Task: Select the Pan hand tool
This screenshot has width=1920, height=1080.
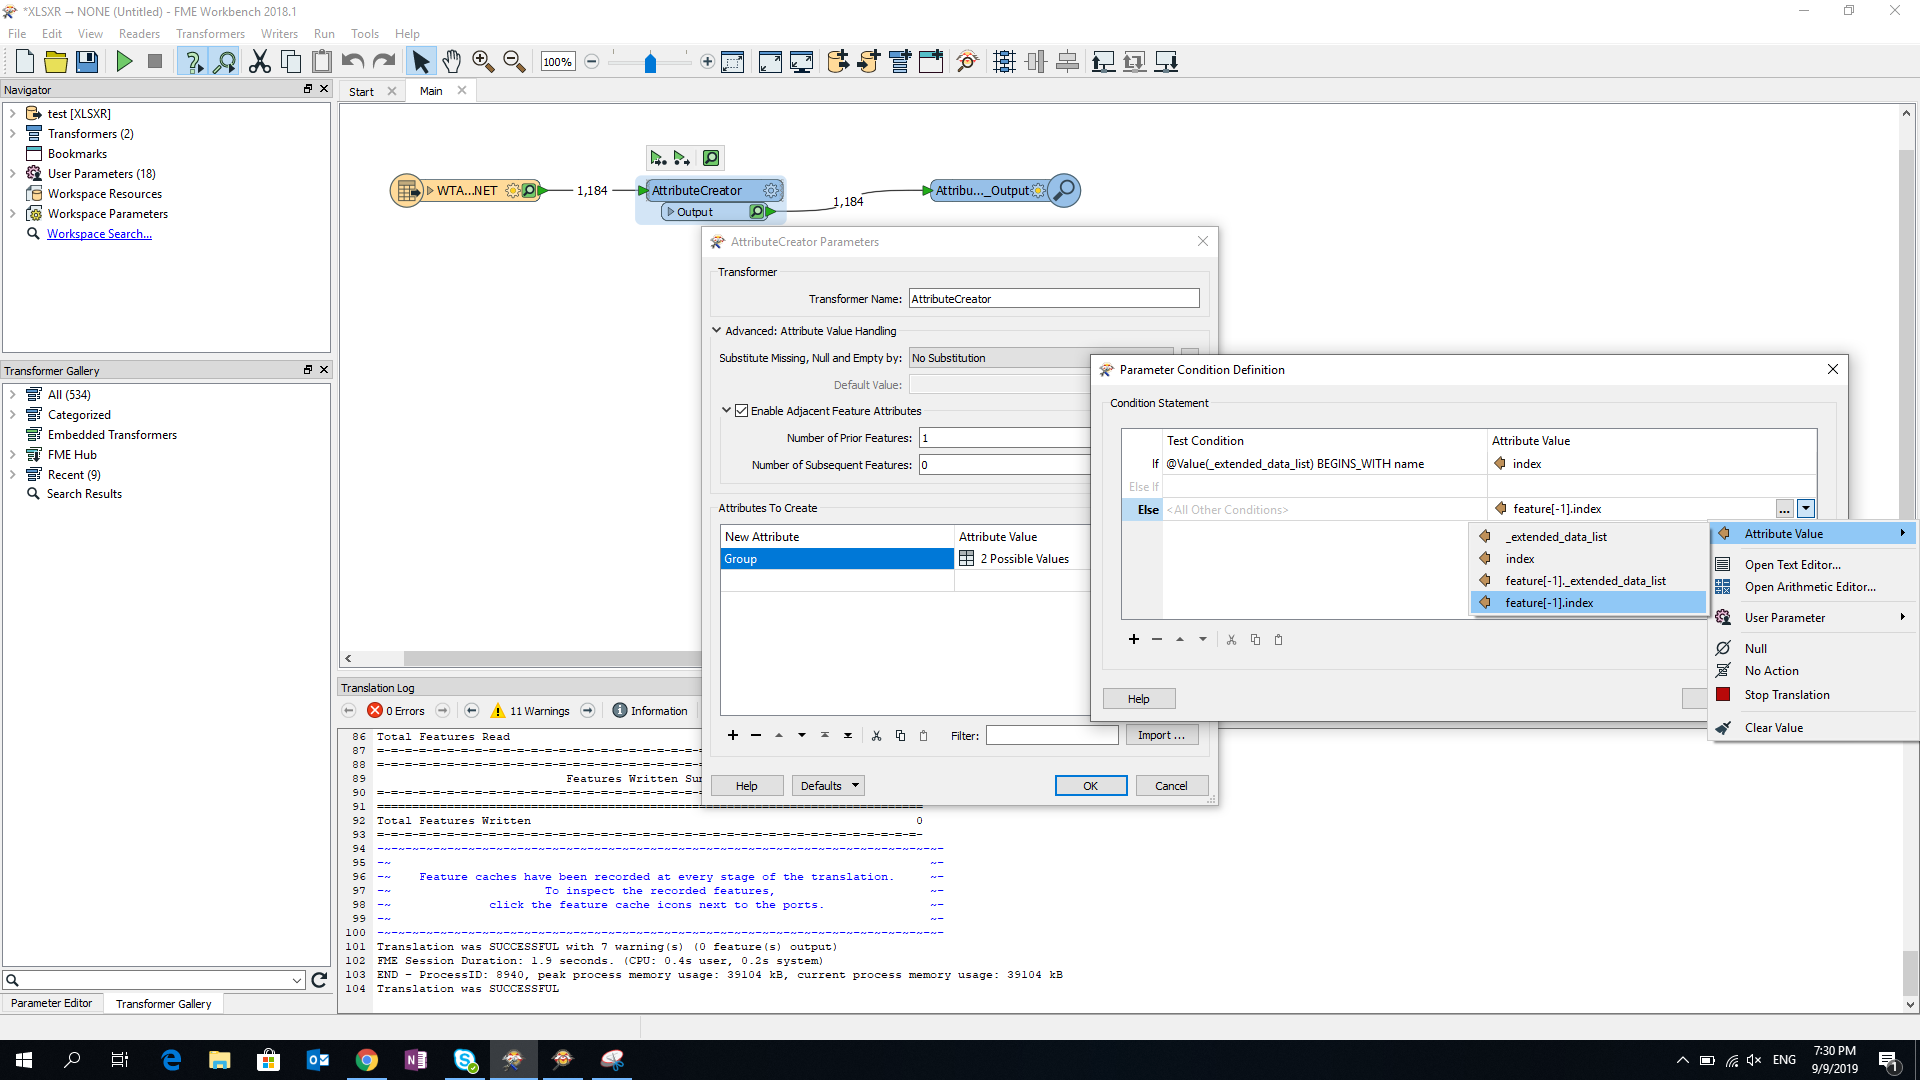Action: [452, 62]
